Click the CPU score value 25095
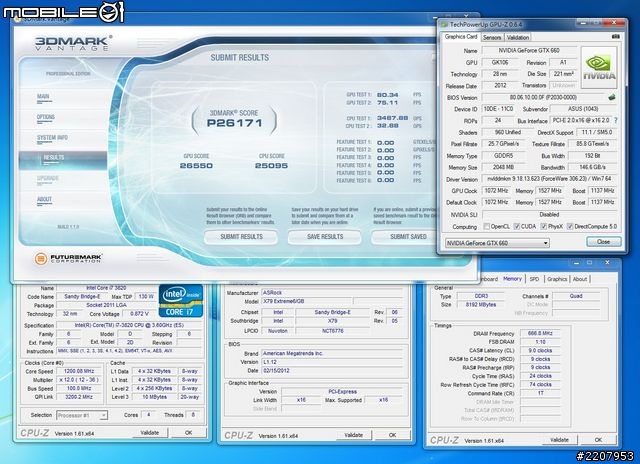 pyautogui.click(x=271, y=165)
